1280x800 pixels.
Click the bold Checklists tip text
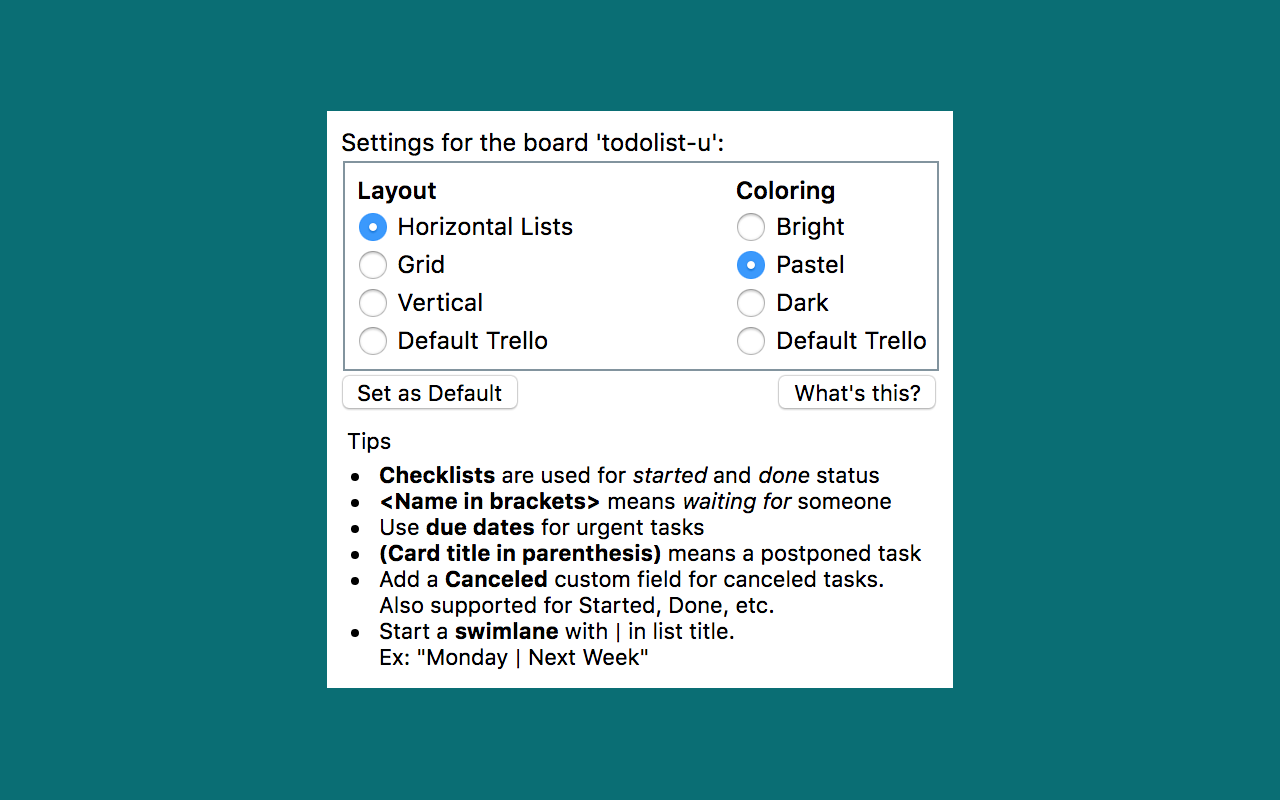pyautogui.click(x=437, y=476)
